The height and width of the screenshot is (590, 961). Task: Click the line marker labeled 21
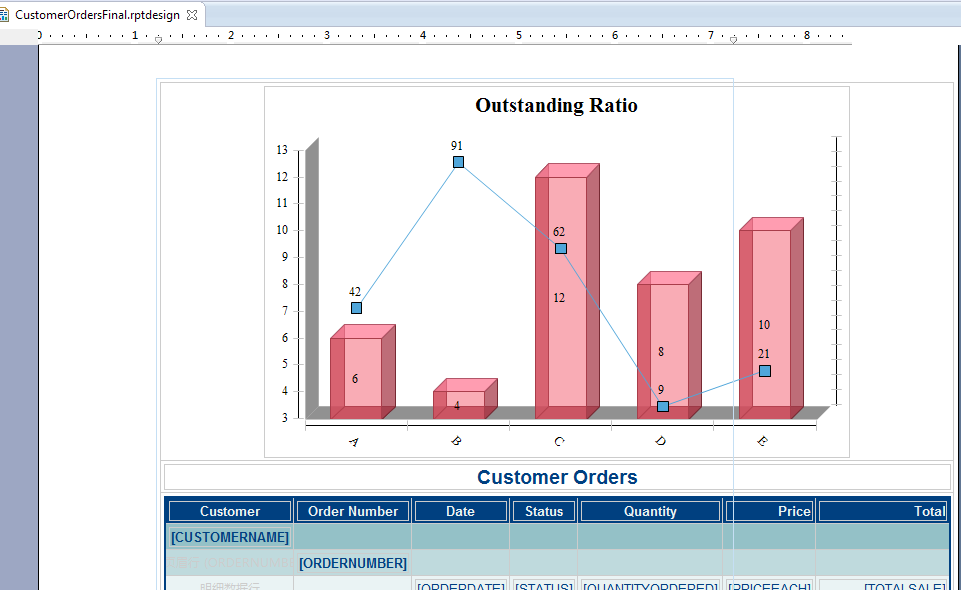(x=765, y=371)
